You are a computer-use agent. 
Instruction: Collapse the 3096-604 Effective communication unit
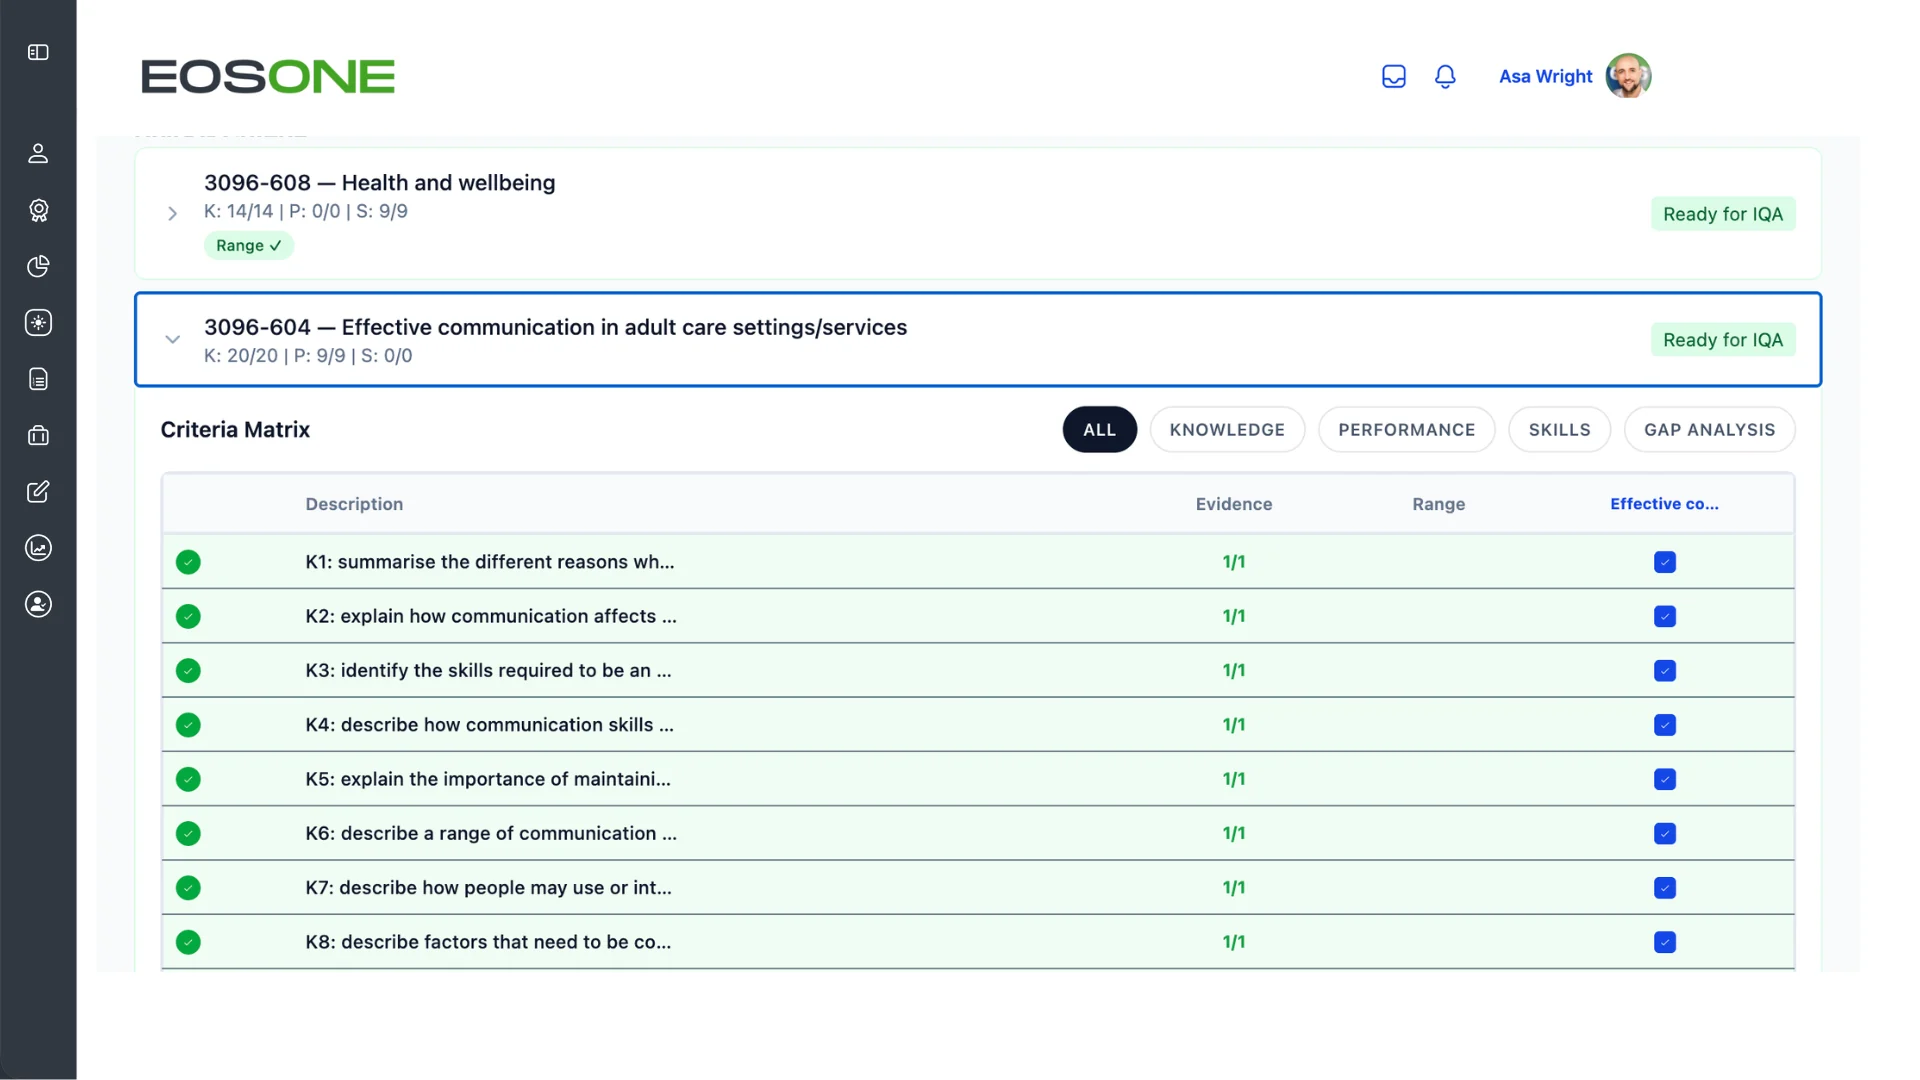[x=172, y=339]
